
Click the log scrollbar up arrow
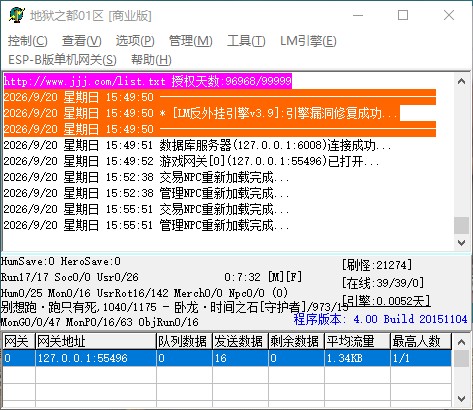pos(462,81)
